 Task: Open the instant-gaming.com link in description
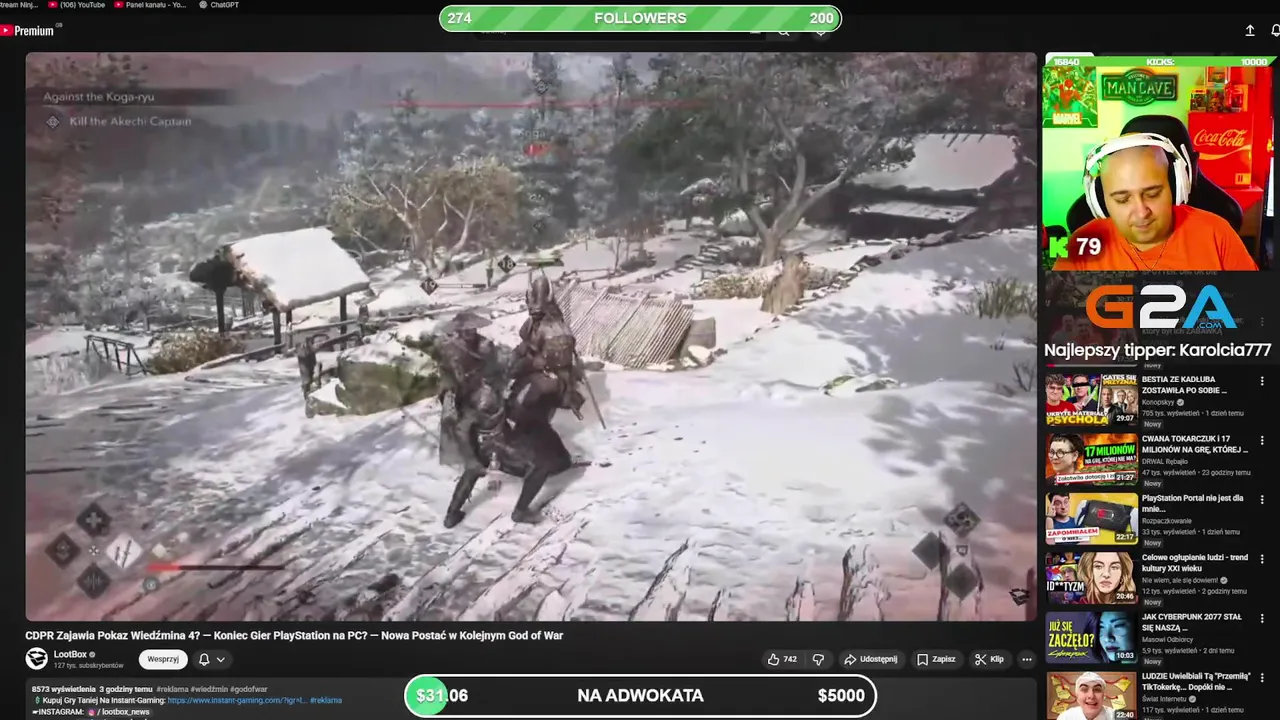pos(236,700)
